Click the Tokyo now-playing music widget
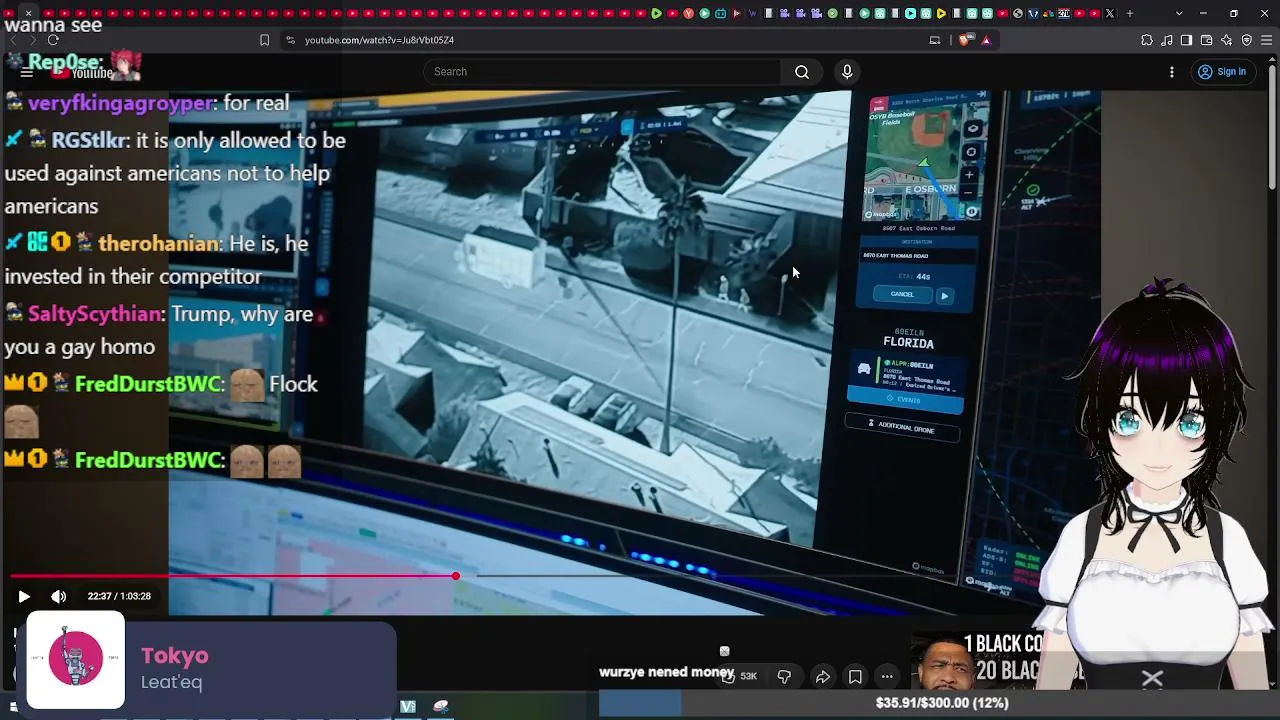 click(211, 664)
